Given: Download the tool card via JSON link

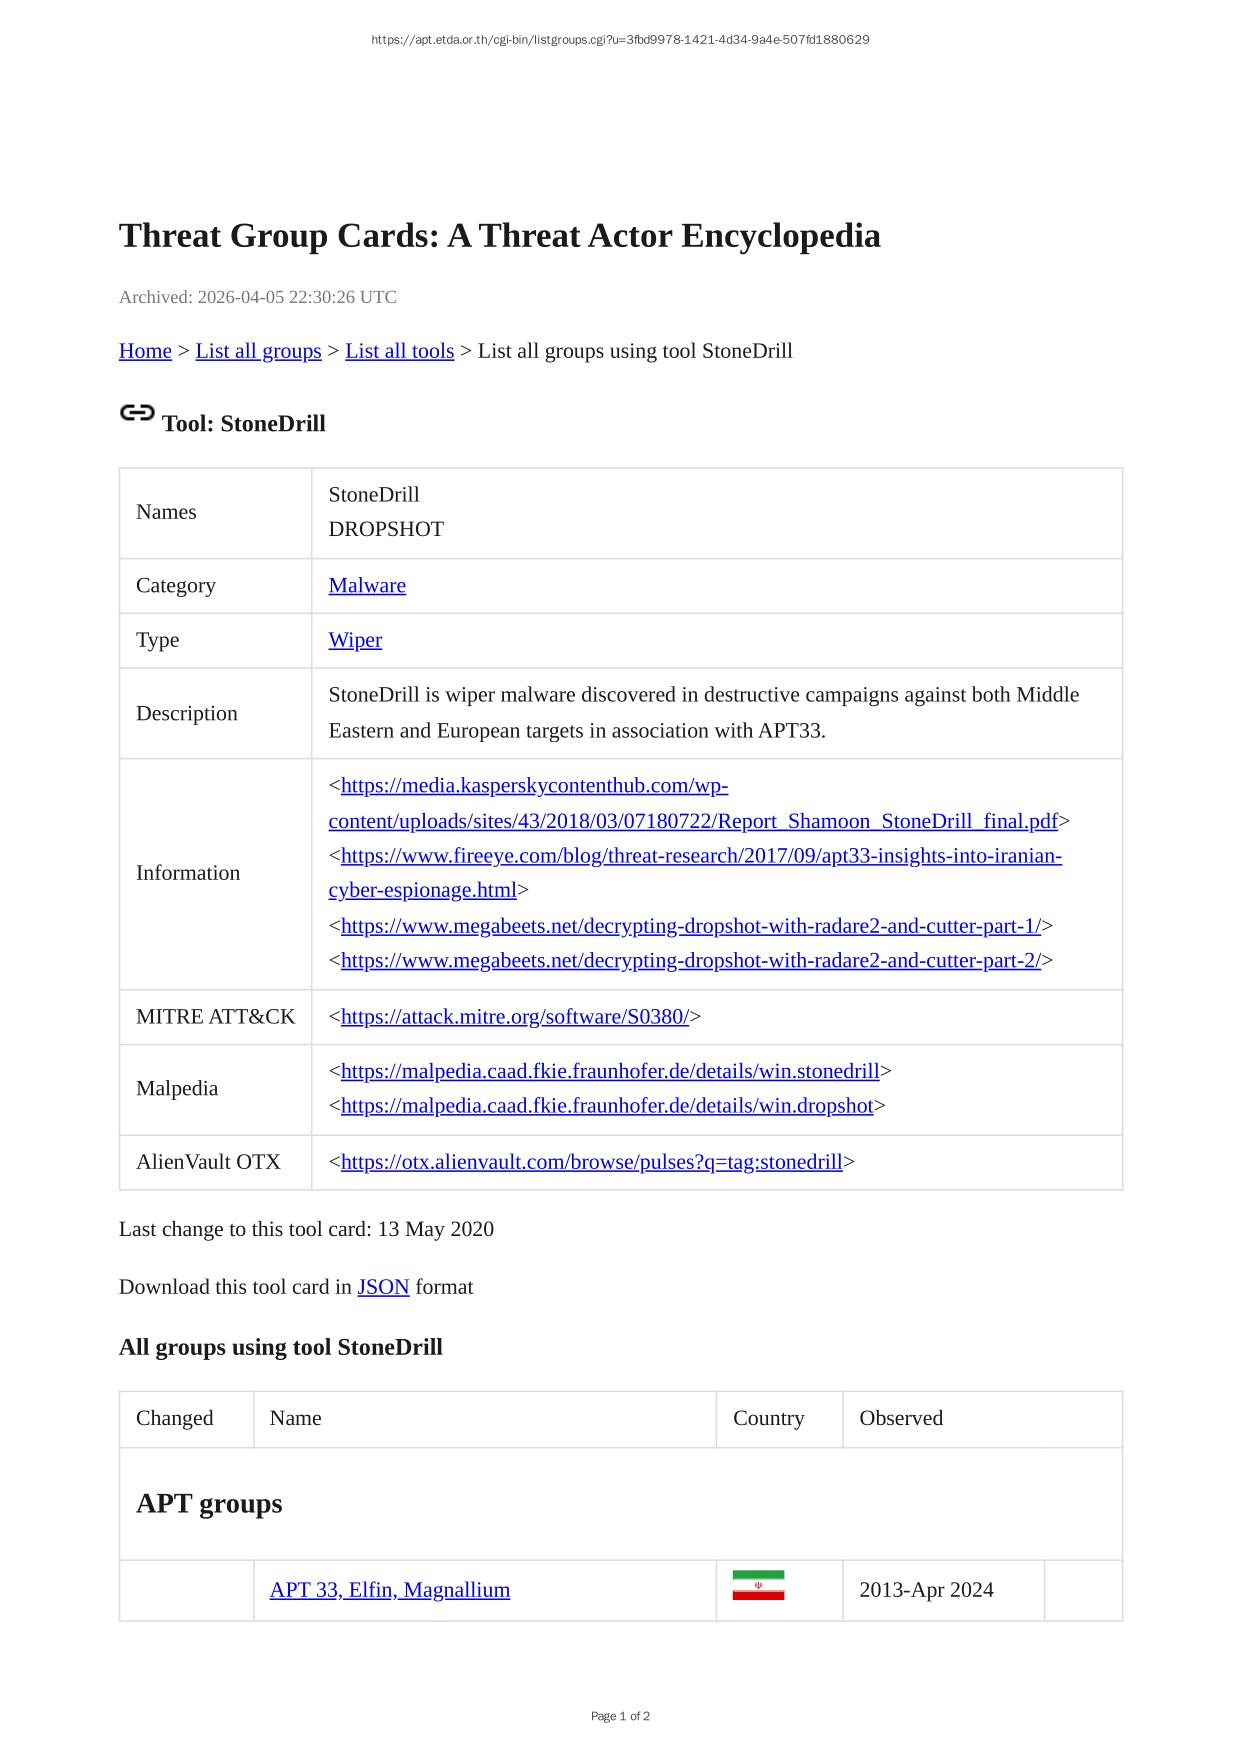Looking at the screenshot, I should point(383,1287).
